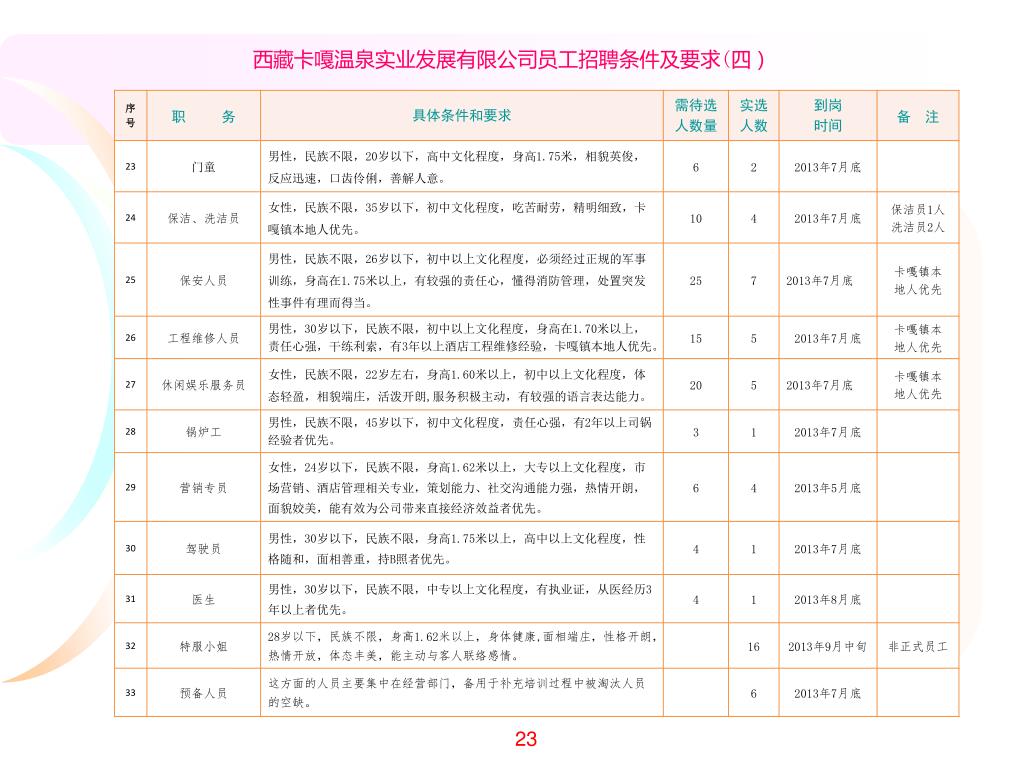
Task: Select the 医生 job title cell
Action: coord(203,600)
